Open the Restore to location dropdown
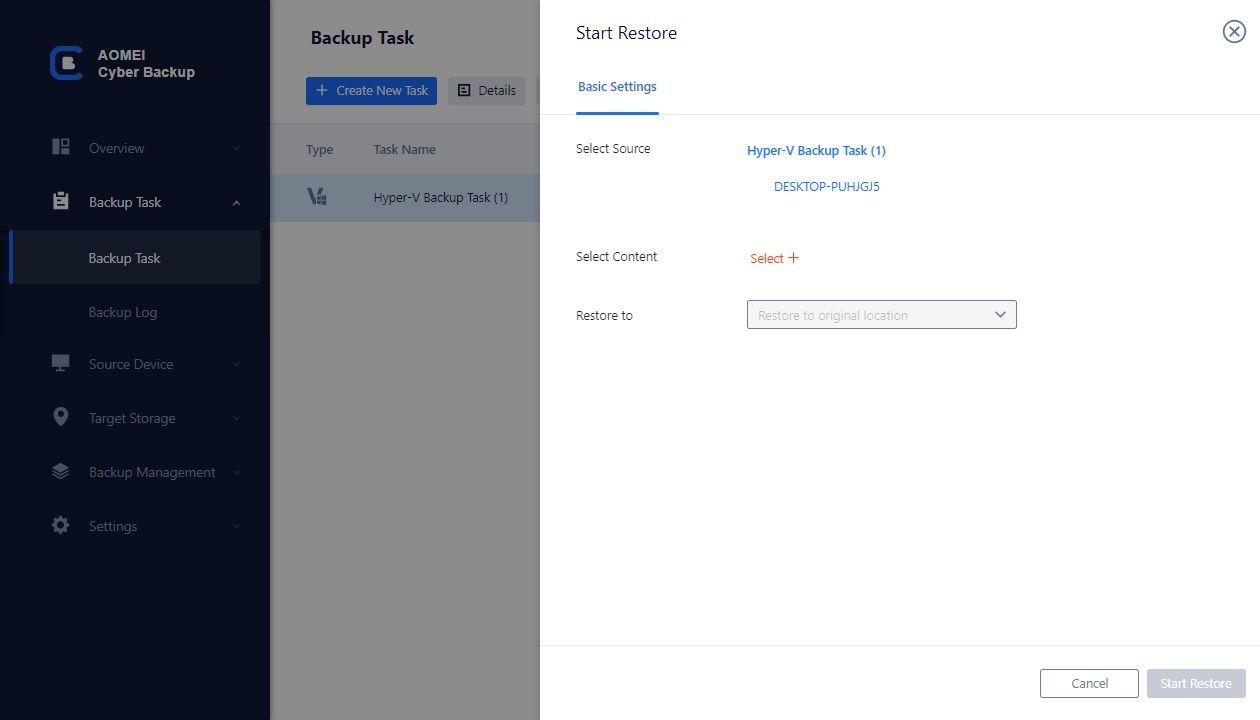1260x720 pixels. [881, 315]
